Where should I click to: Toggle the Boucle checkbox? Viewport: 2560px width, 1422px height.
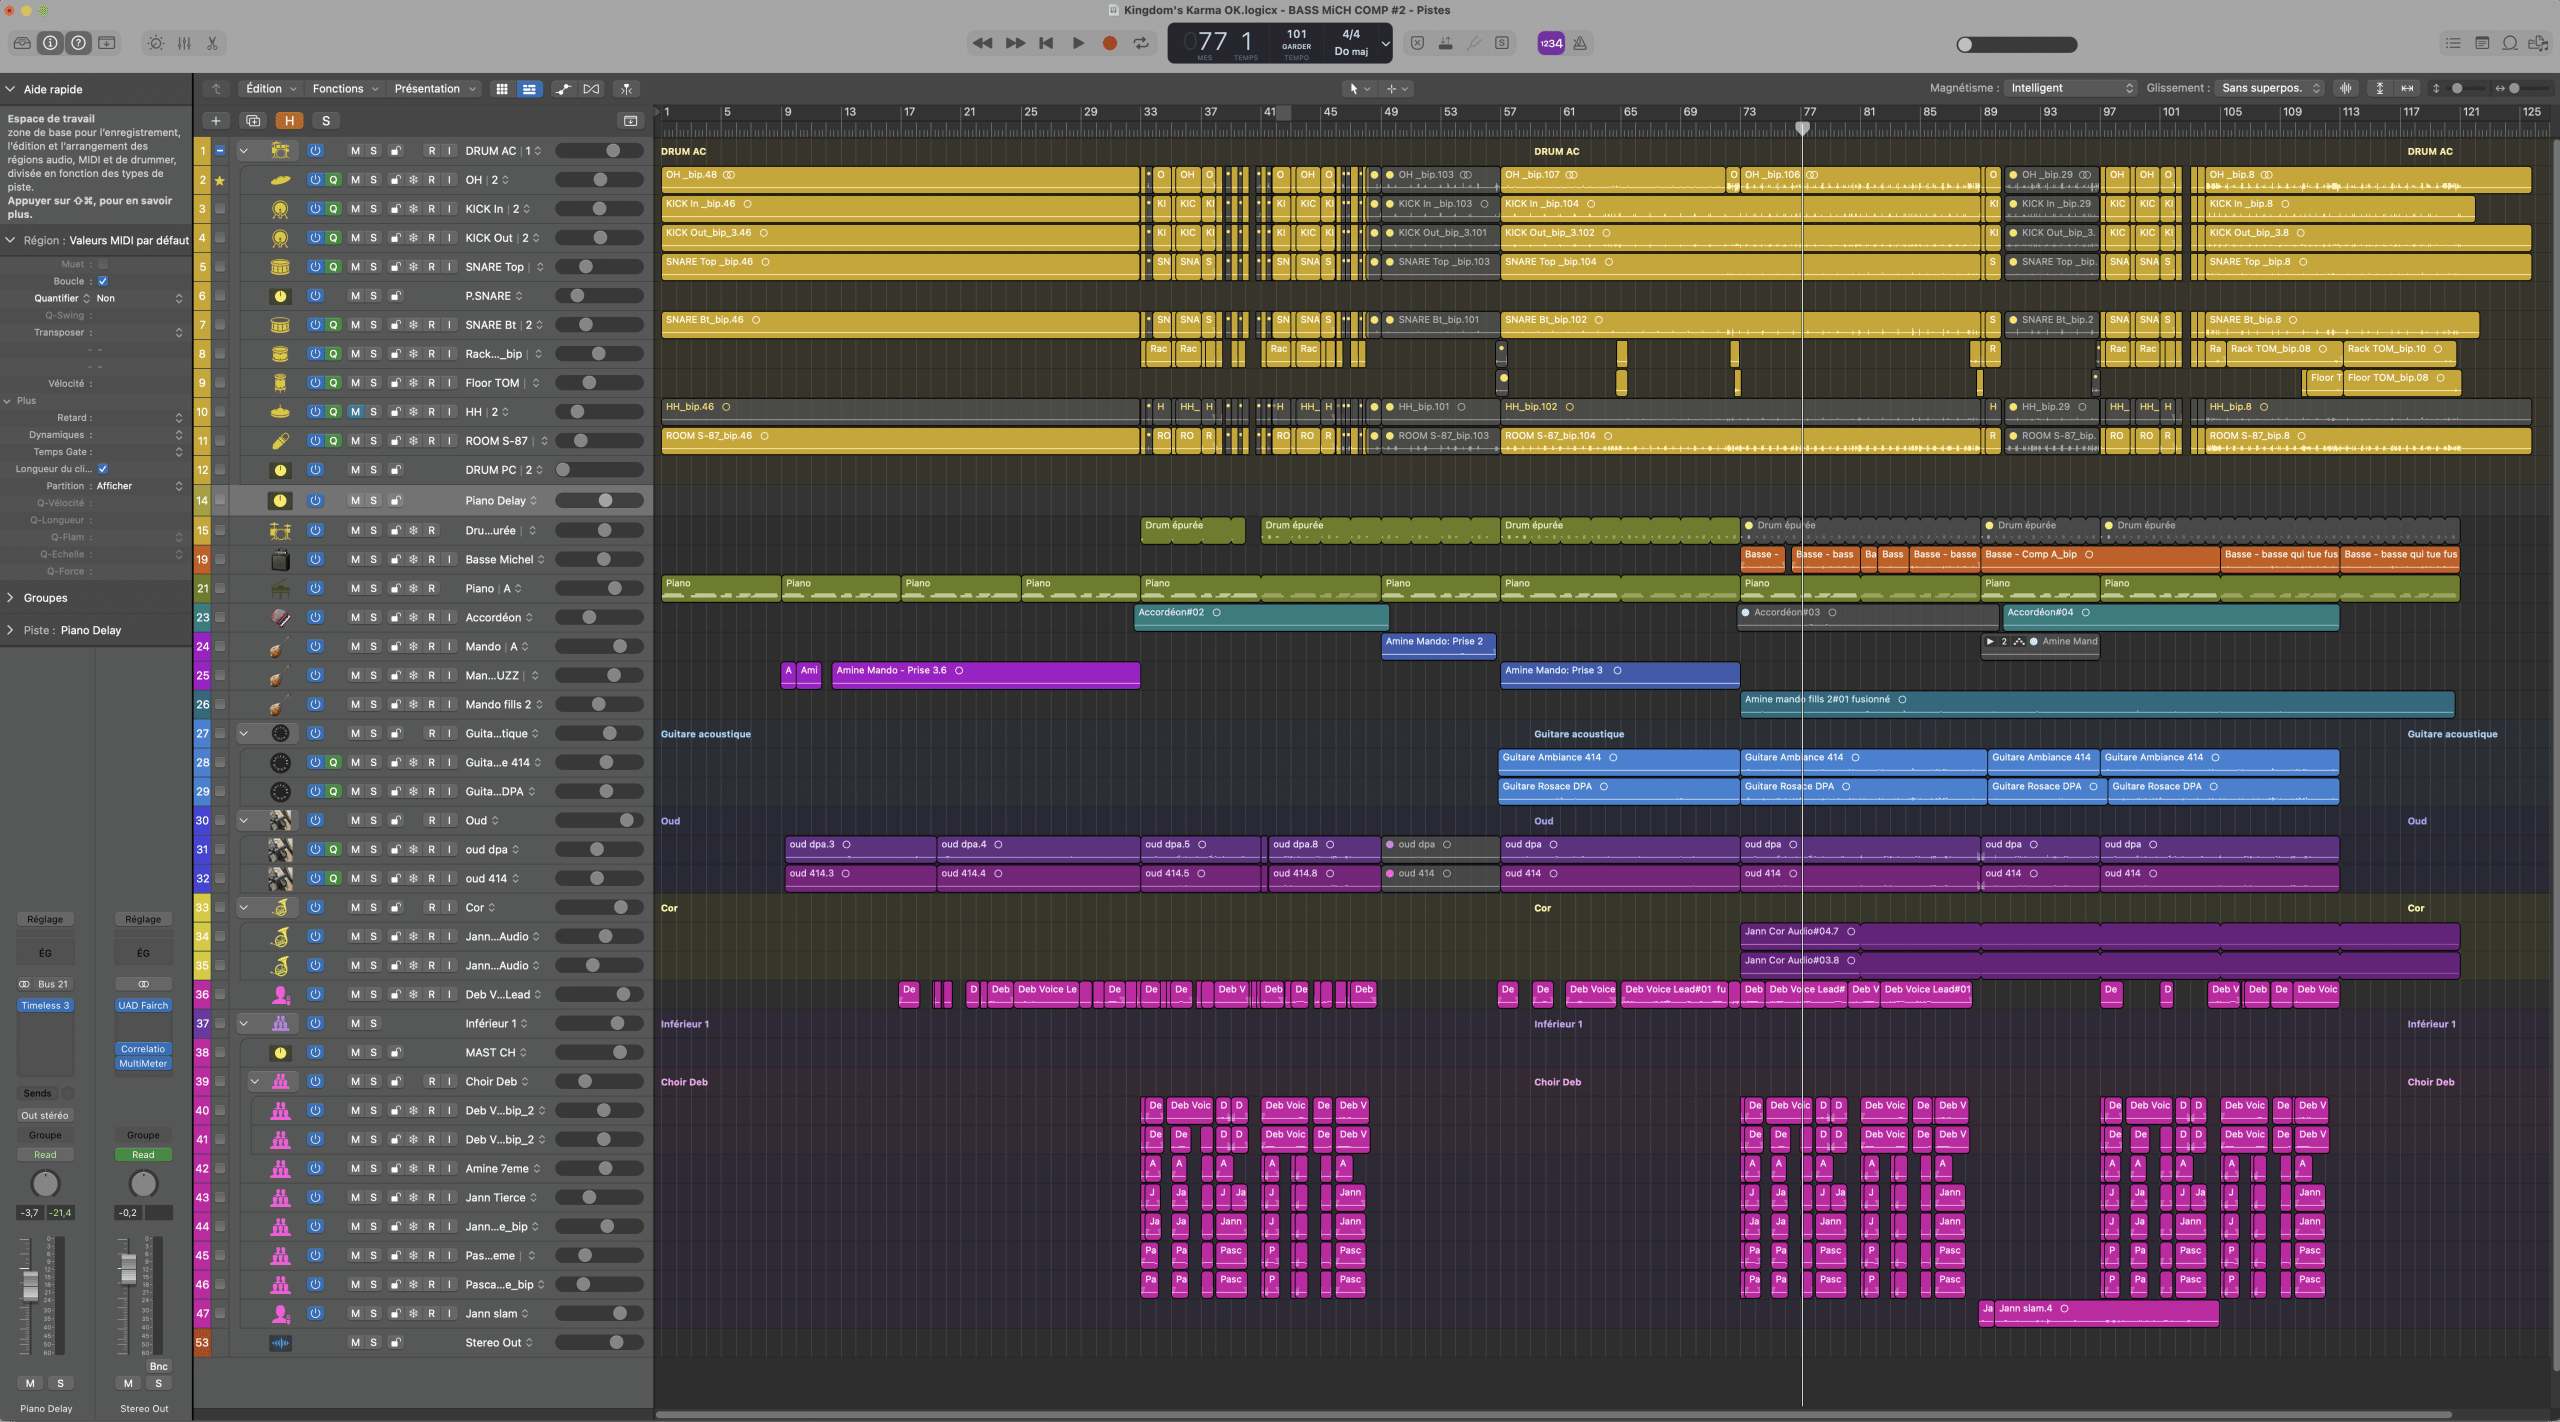tap(102, 282)
